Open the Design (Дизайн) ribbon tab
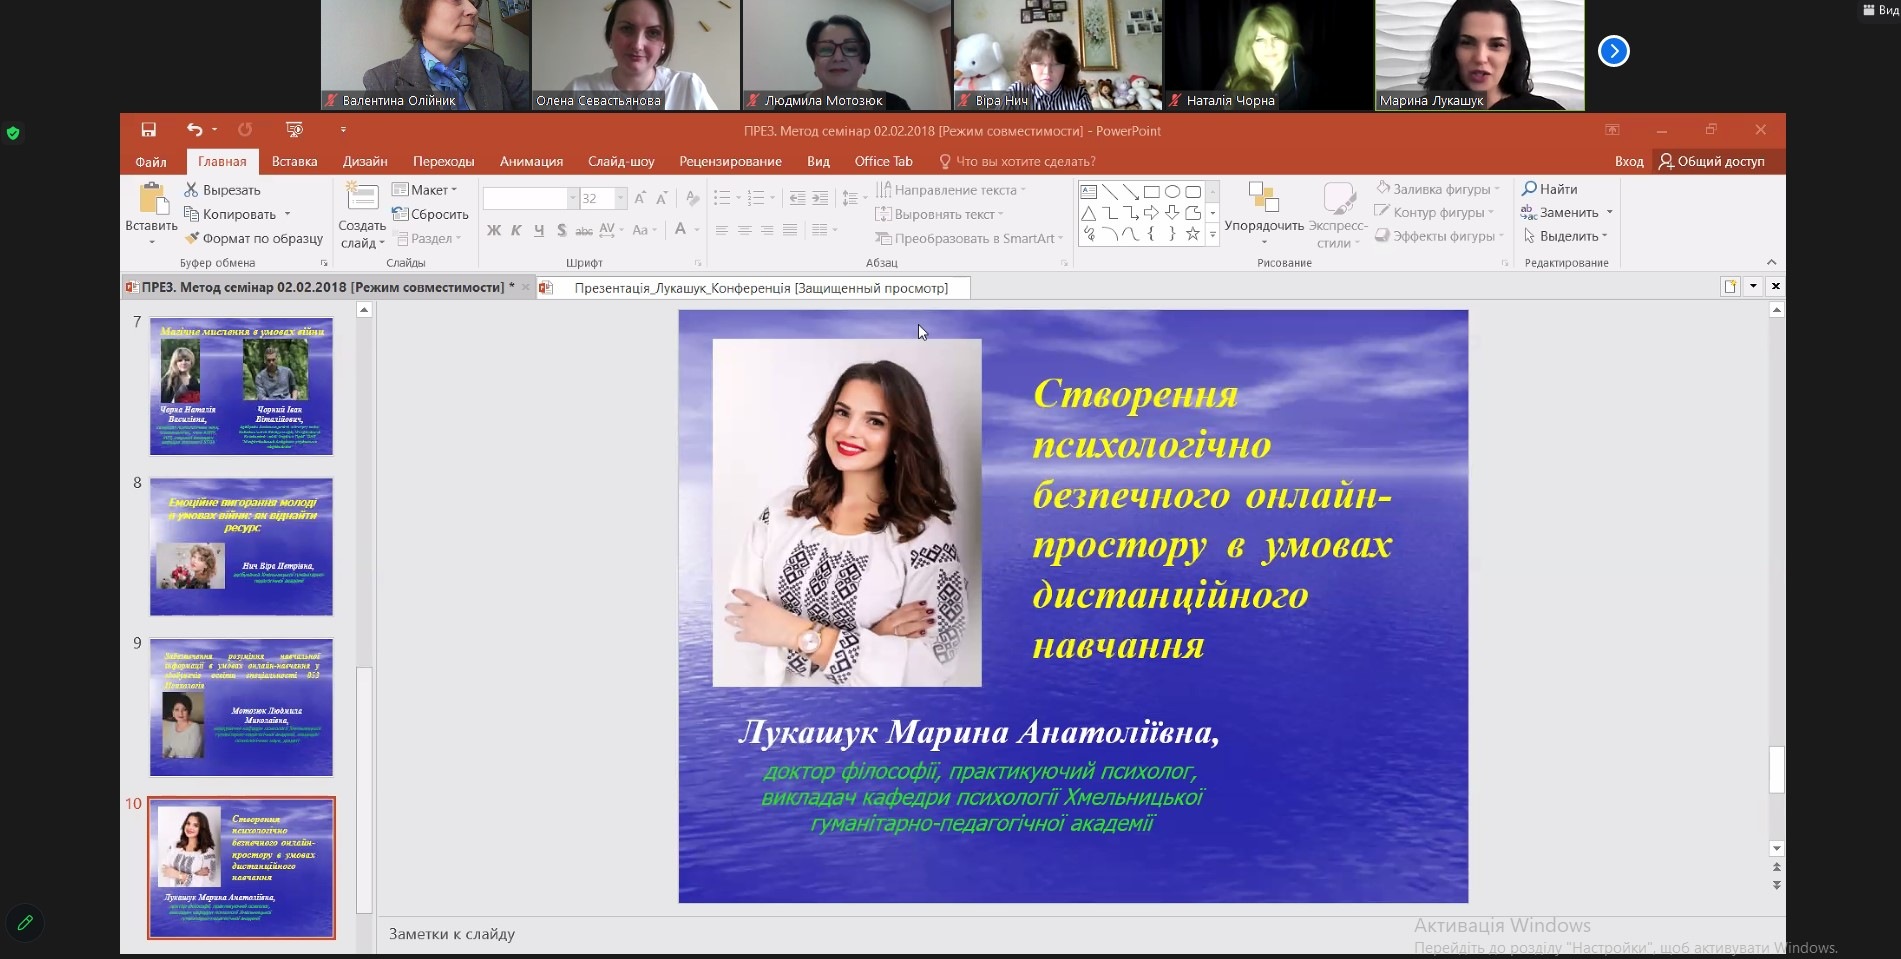The image size is (1901, 959). [x=365, y=161]
